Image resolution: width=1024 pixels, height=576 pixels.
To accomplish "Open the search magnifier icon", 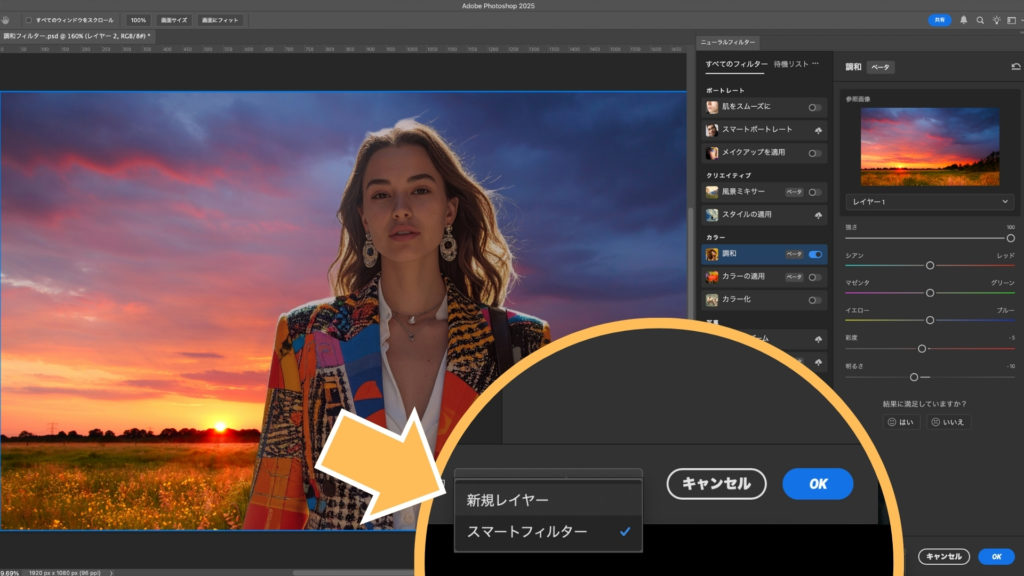I will (x=980, y=20).
